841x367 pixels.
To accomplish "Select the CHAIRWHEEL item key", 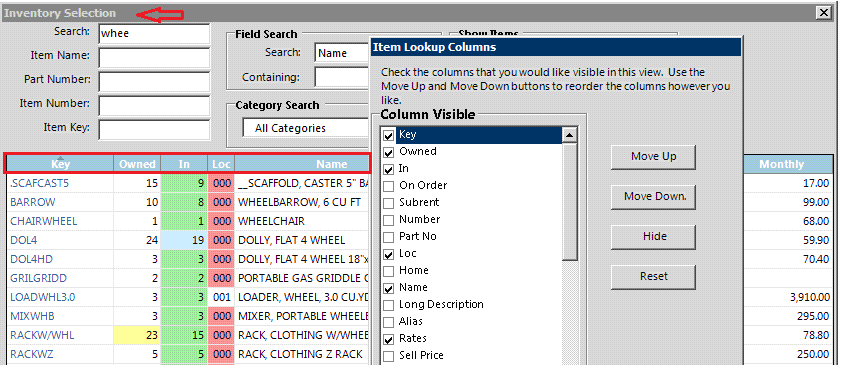I will click(x=43, y=221).
